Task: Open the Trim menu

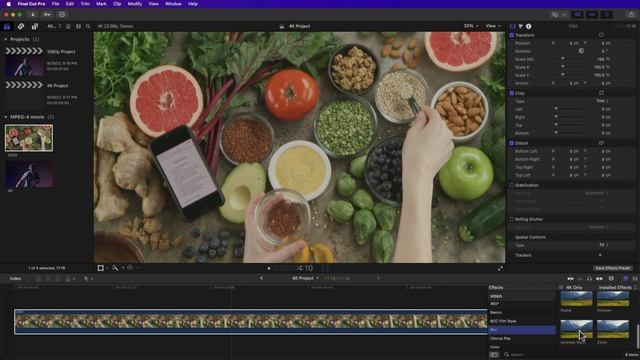Action: click(85, 4)
